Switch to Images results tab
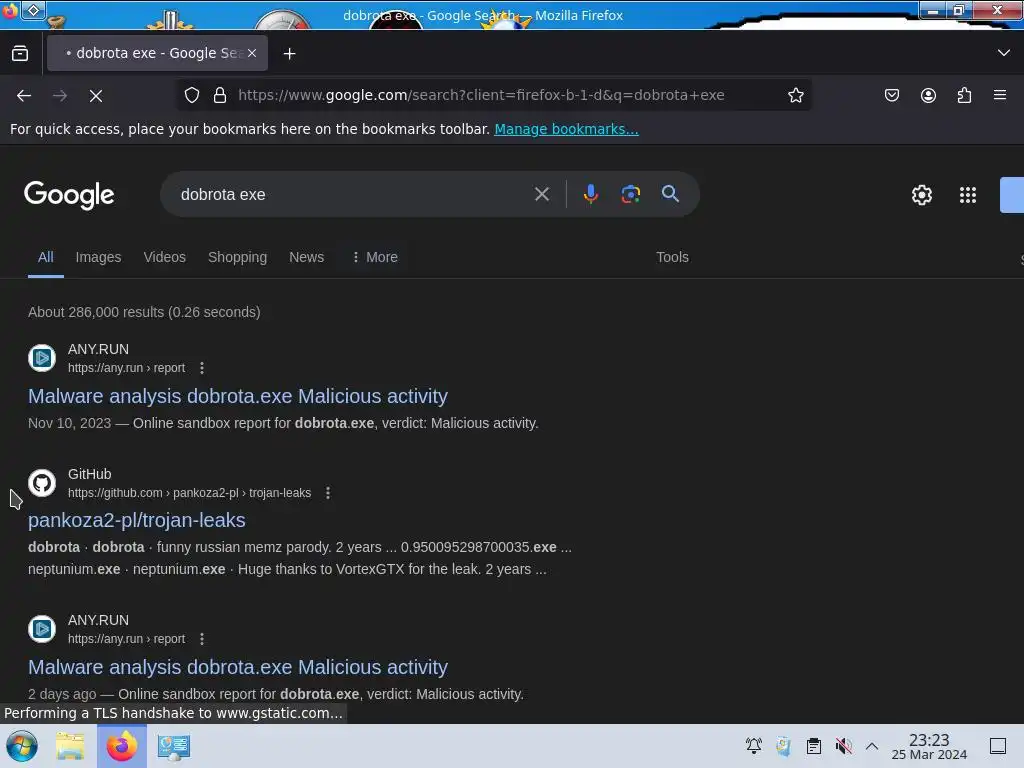Screen dimensions: 1024x768 pyautogui.click(x=99, y=257)
